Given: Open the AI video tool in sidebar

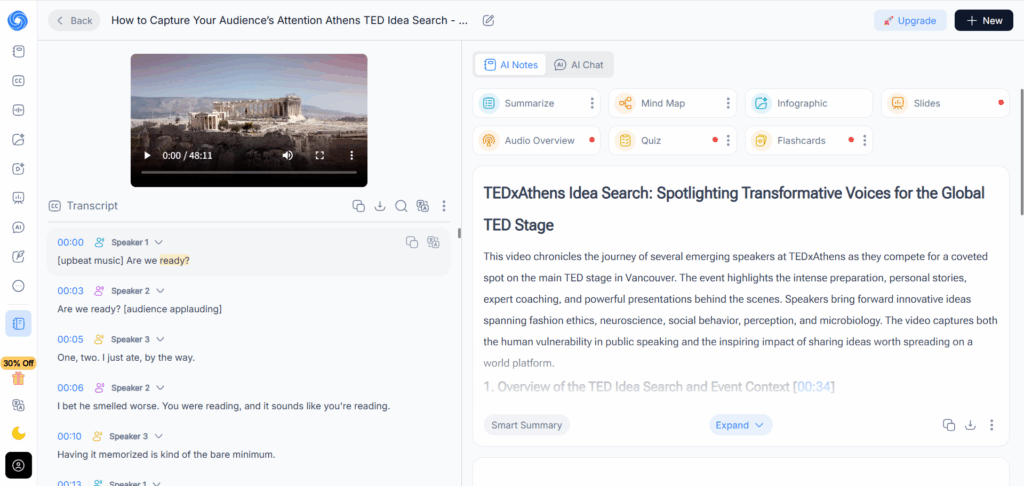Looking at the screenshot, I should click(18, 169).
